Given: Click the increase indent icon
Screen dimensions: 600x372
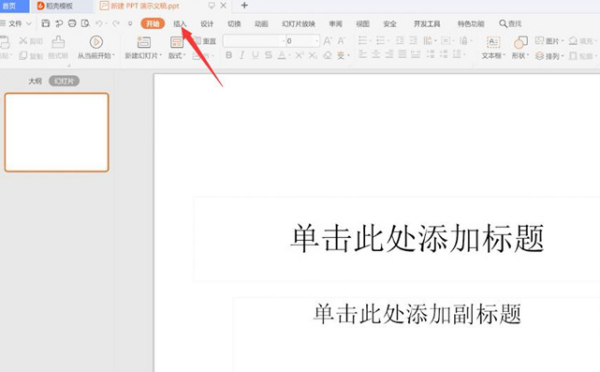Looking at the screenshot, I should pyautogui.click(x=413, y=40).
